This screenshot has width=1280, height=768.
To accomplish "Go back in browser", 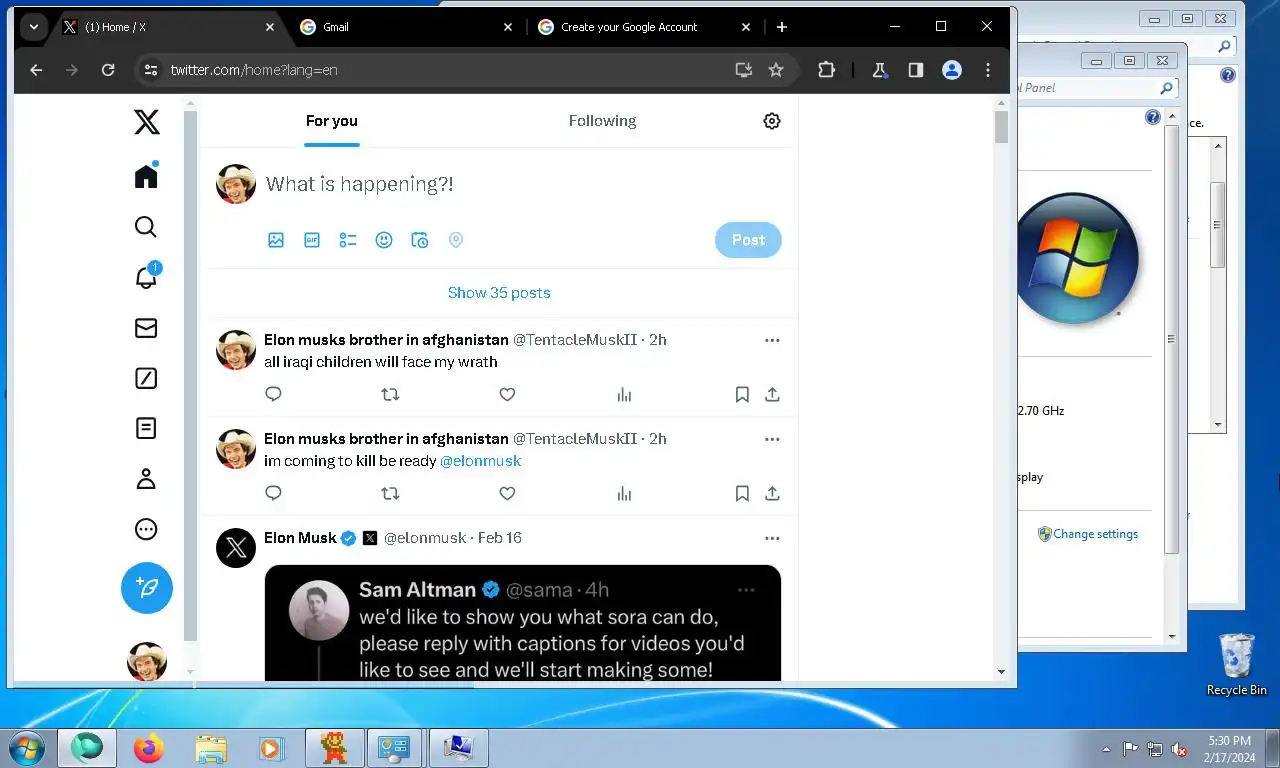I will coord(36,70).
